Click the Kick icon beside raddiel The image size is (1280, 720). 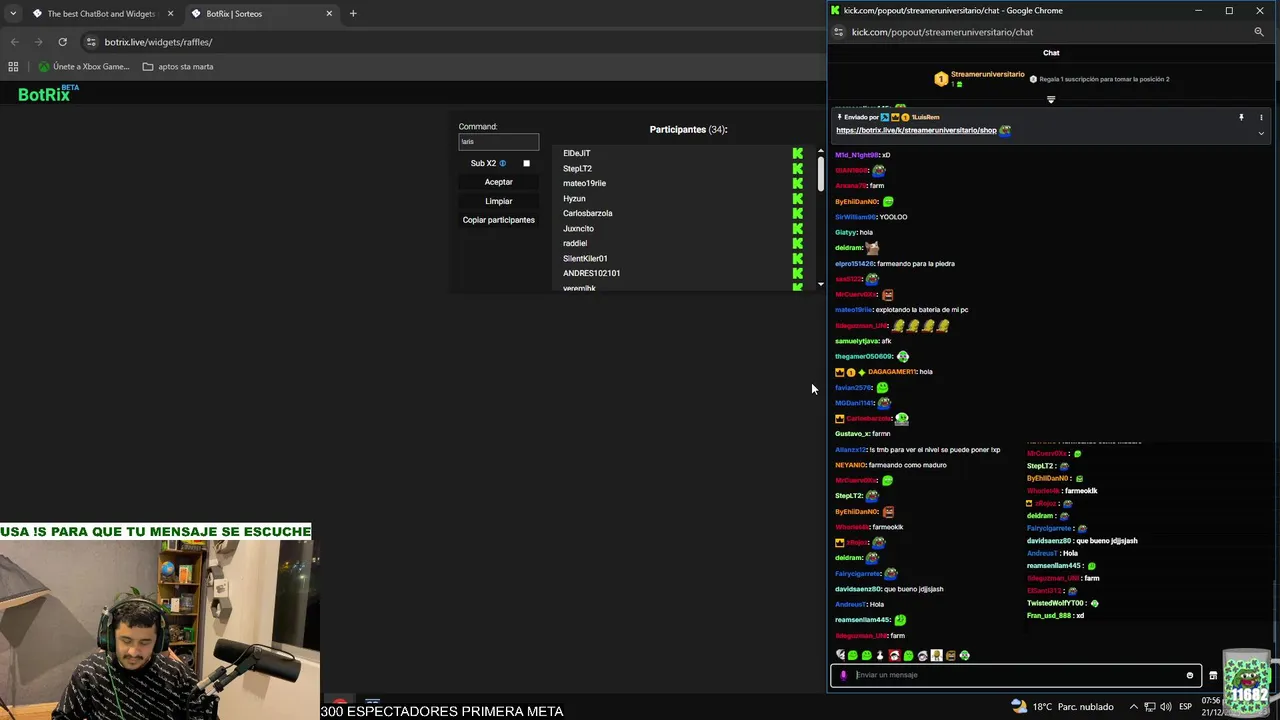[x=798, y=243]
